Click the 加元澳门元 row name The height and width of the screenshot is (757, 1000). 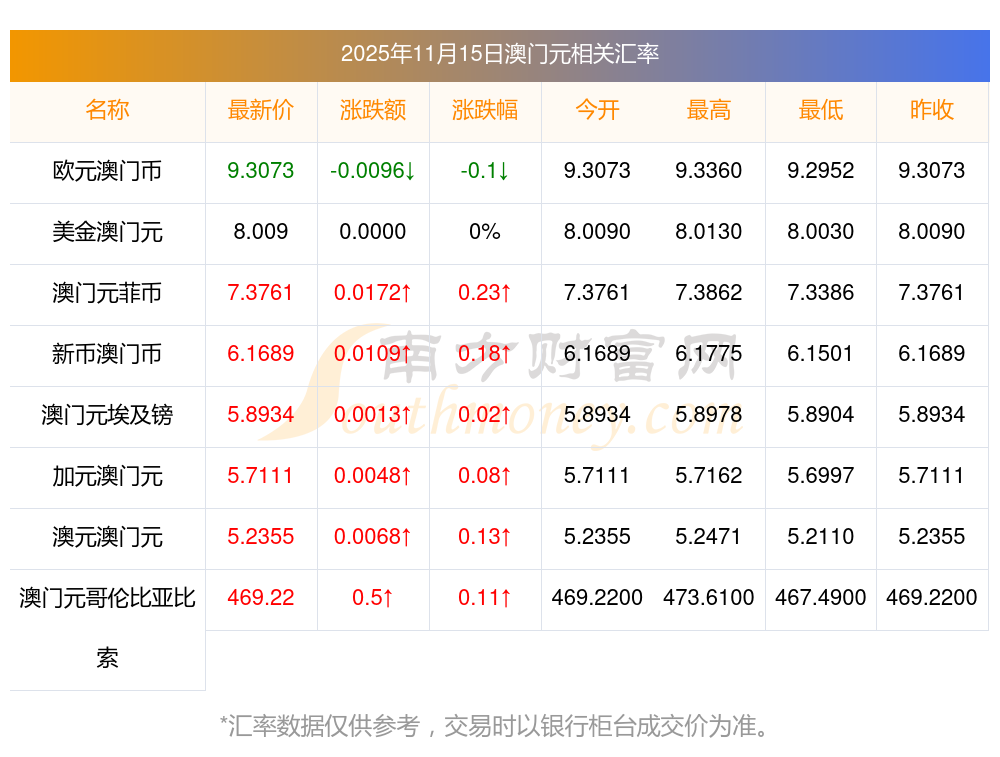pos(107,476)
